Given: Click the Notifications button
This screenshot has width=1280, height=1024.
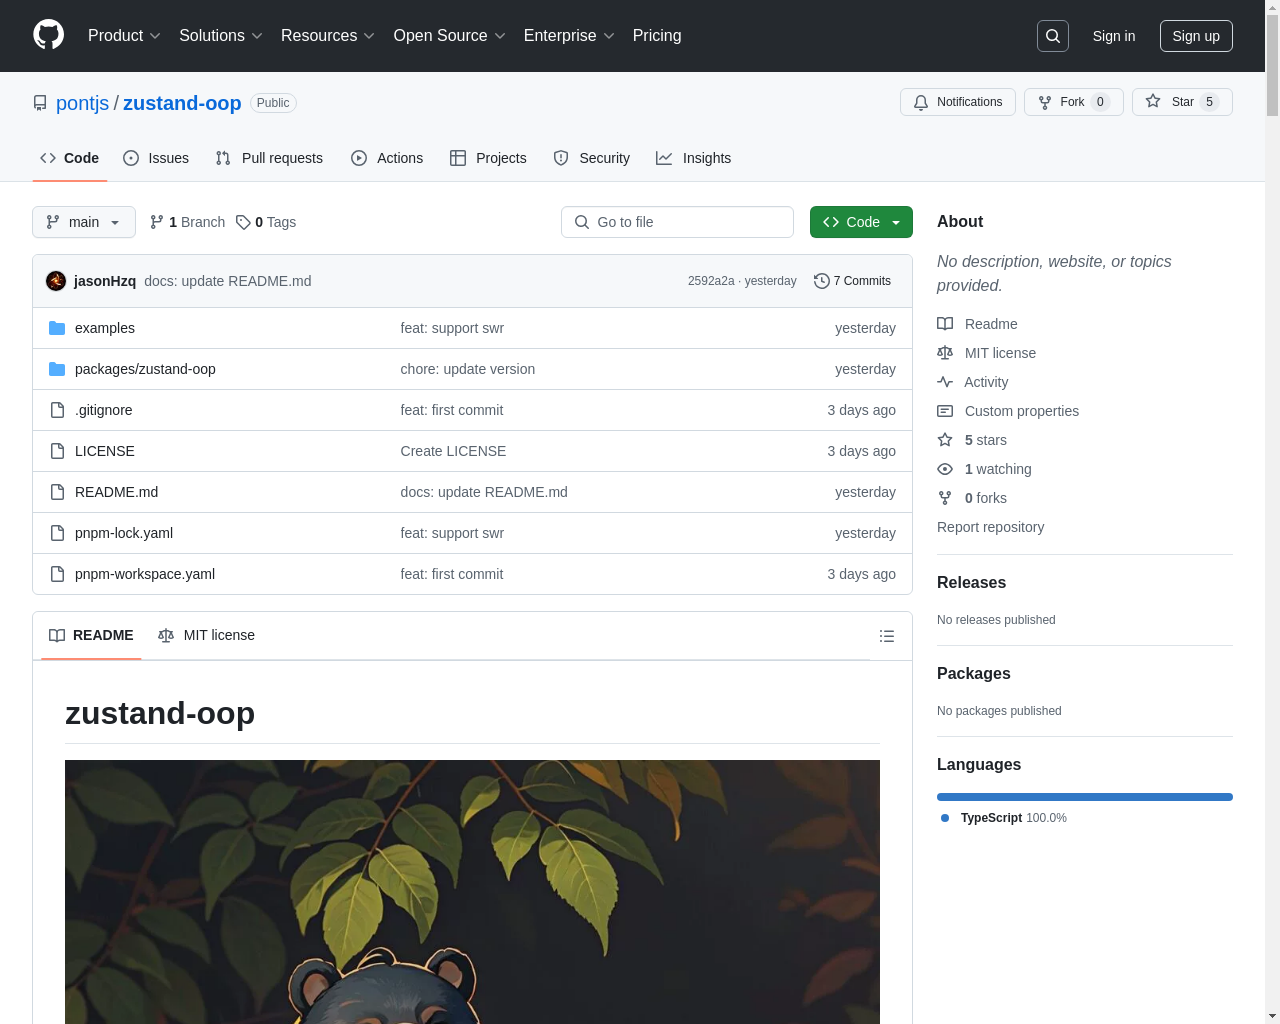Looking at the screenshot, I should point(958,102).
